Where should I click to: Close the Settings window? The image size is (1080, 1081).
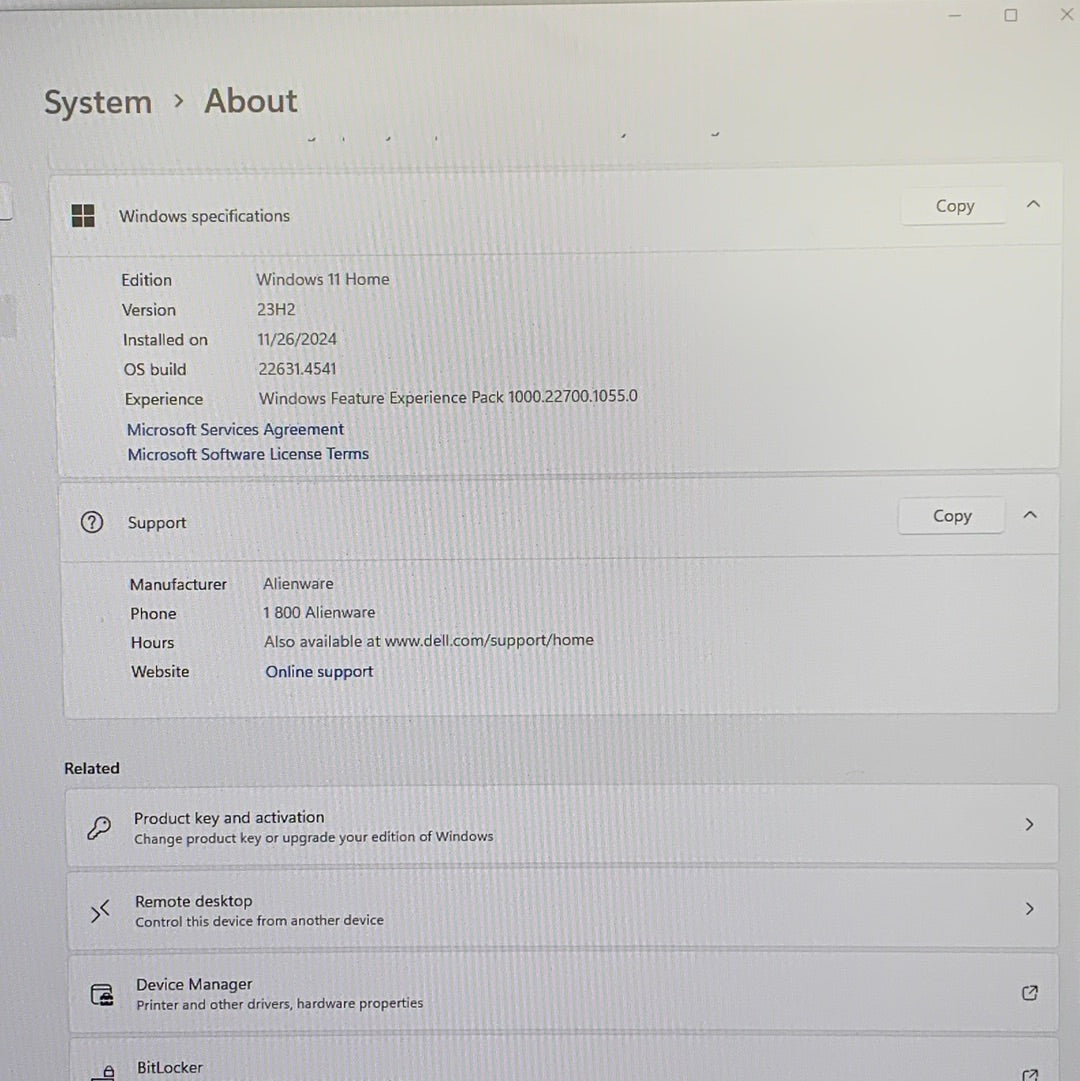[x=1066, y=14]
